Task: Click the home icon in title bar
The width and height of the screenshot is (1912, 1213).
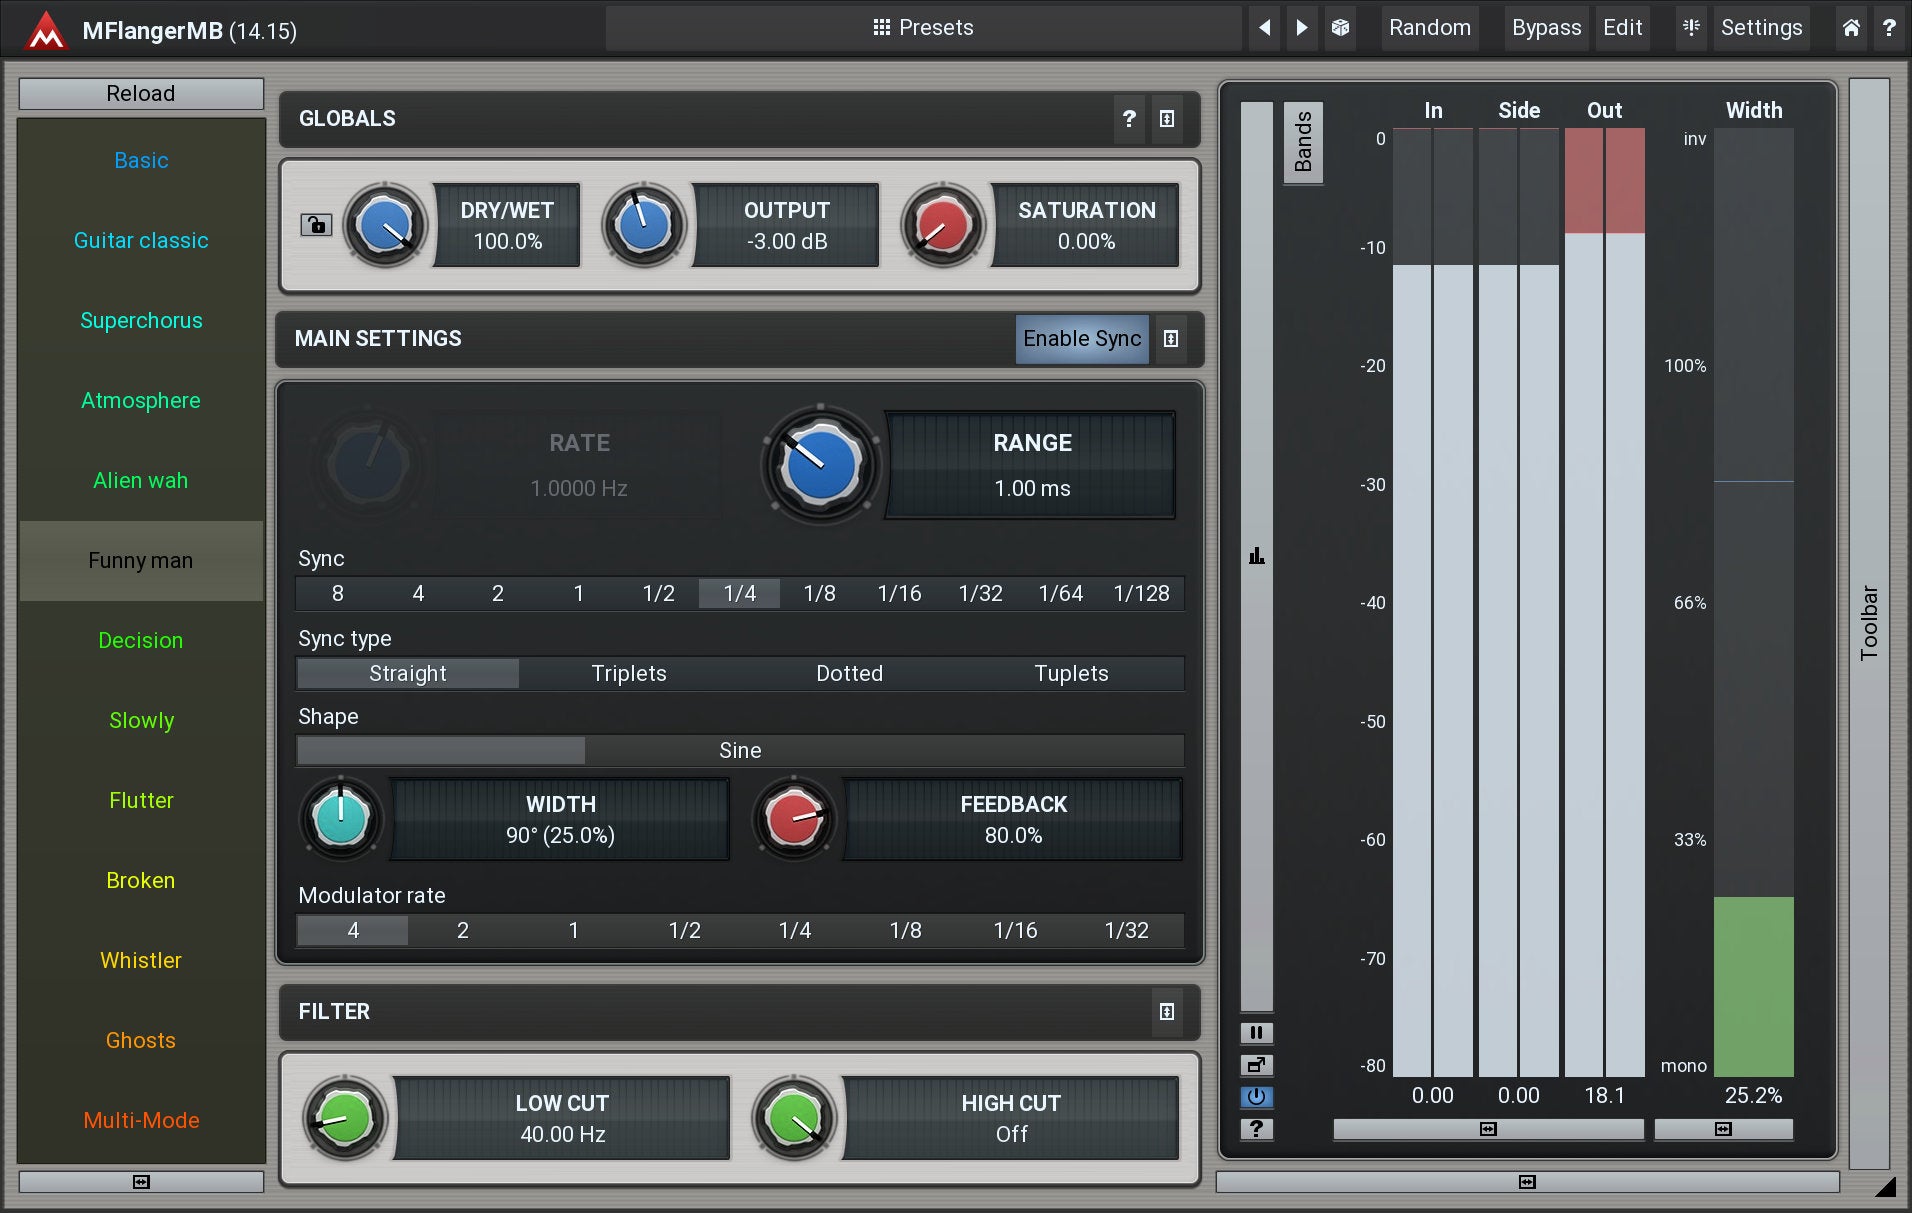Action: [1851, 28]
